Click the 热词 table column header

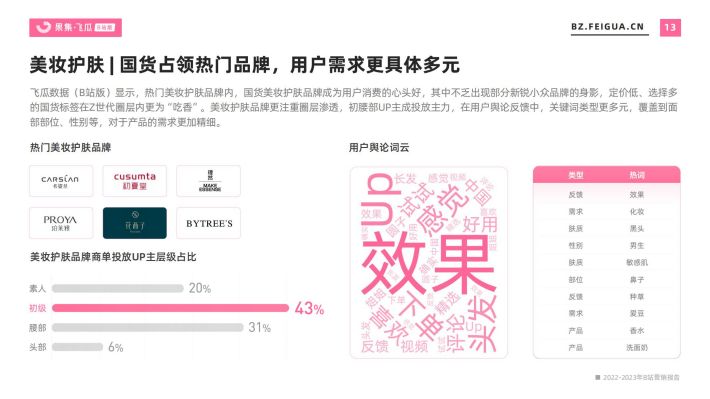point(637,175)
